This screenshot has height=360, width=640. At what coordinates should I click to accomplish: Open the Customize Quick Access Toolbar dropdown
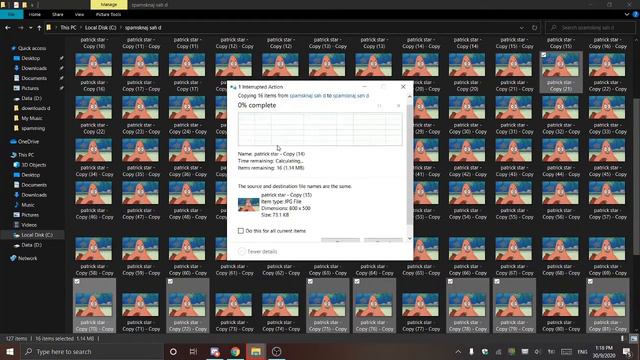[x=32, y=5]
